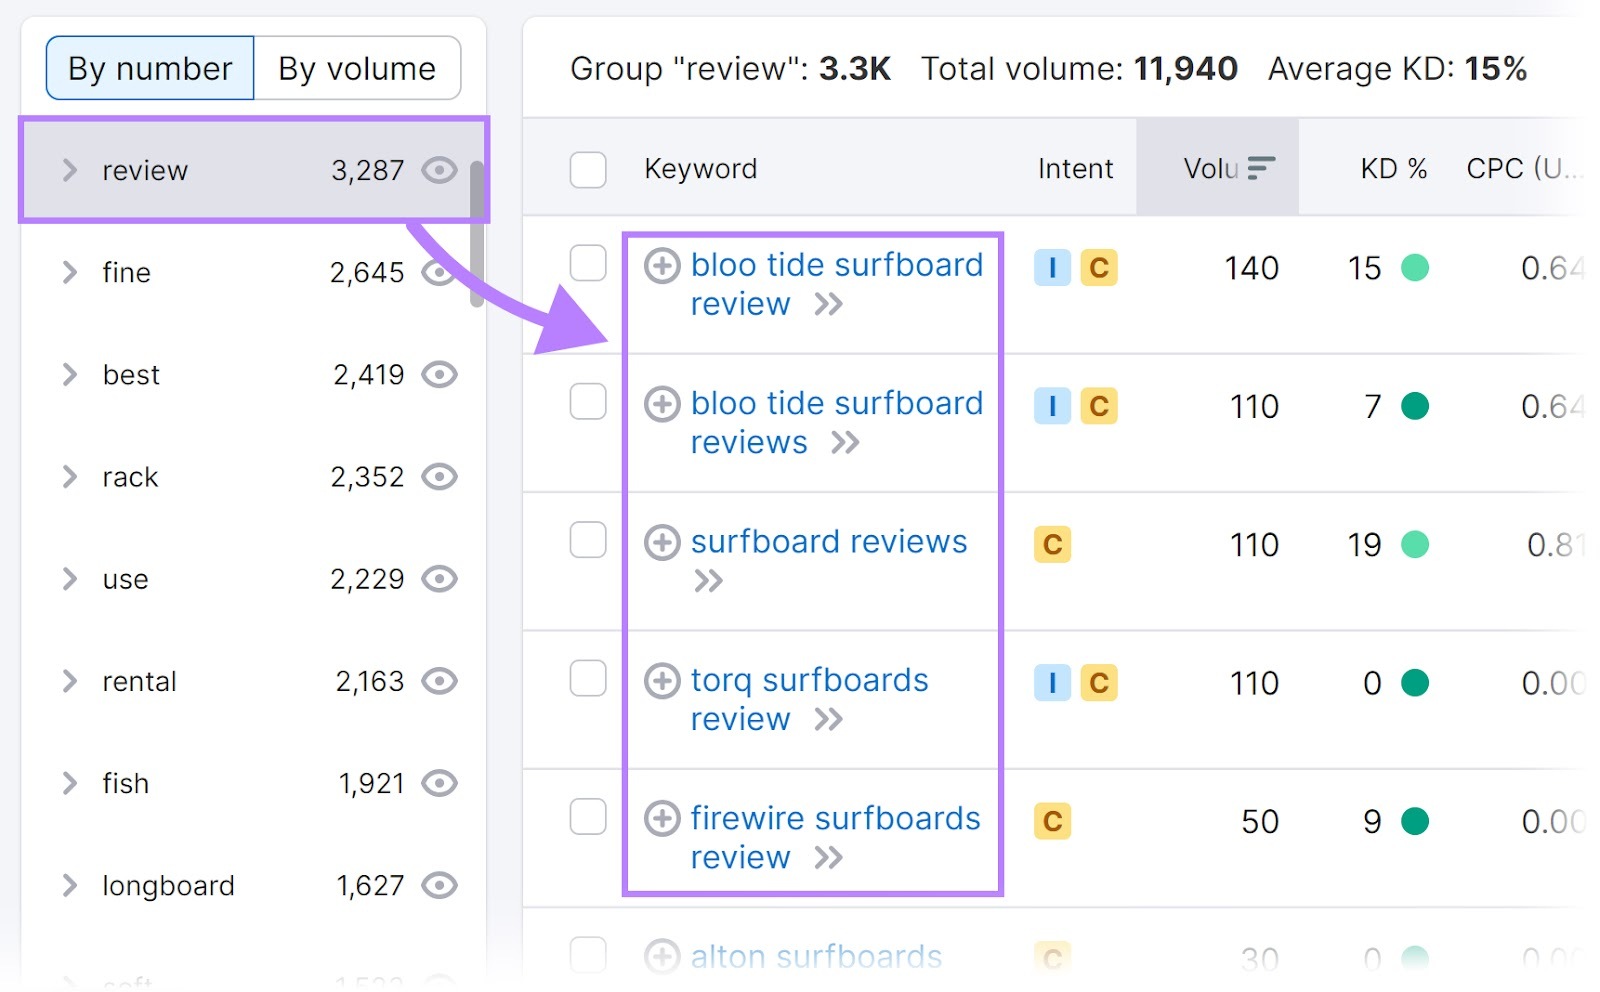Click double-arrow icon for 'torq surfboards review'
Screen dimensions: 1600x992
pos(828,719)
